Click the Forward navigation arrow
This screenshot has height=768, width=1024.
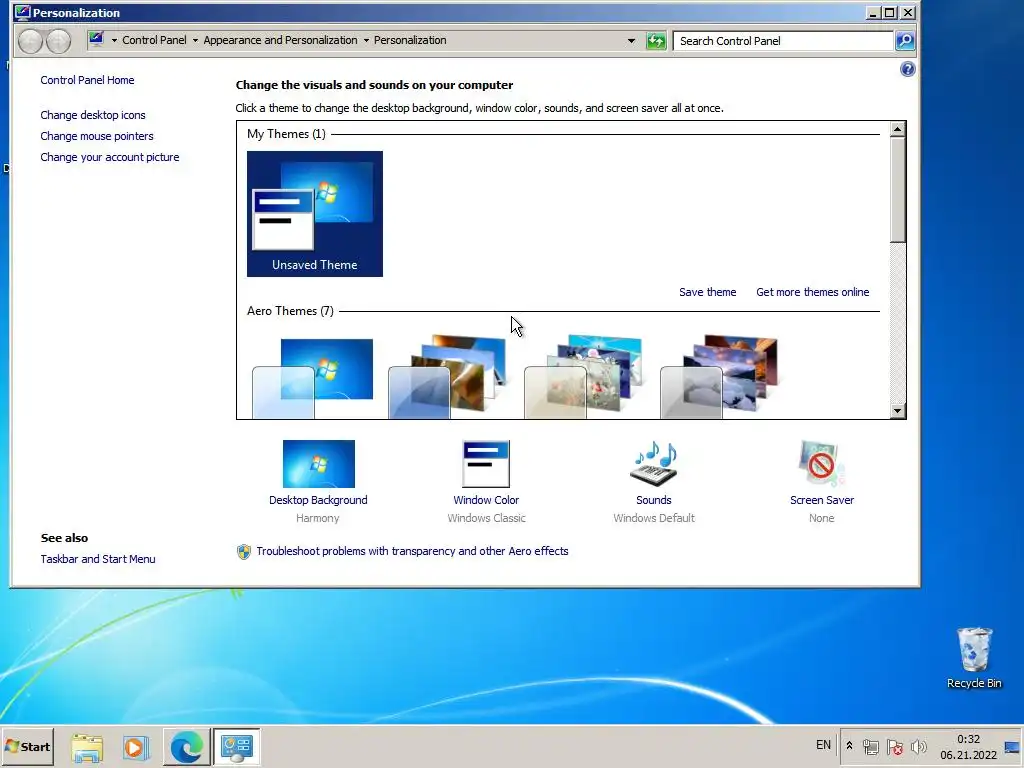[x=58, y=41]
